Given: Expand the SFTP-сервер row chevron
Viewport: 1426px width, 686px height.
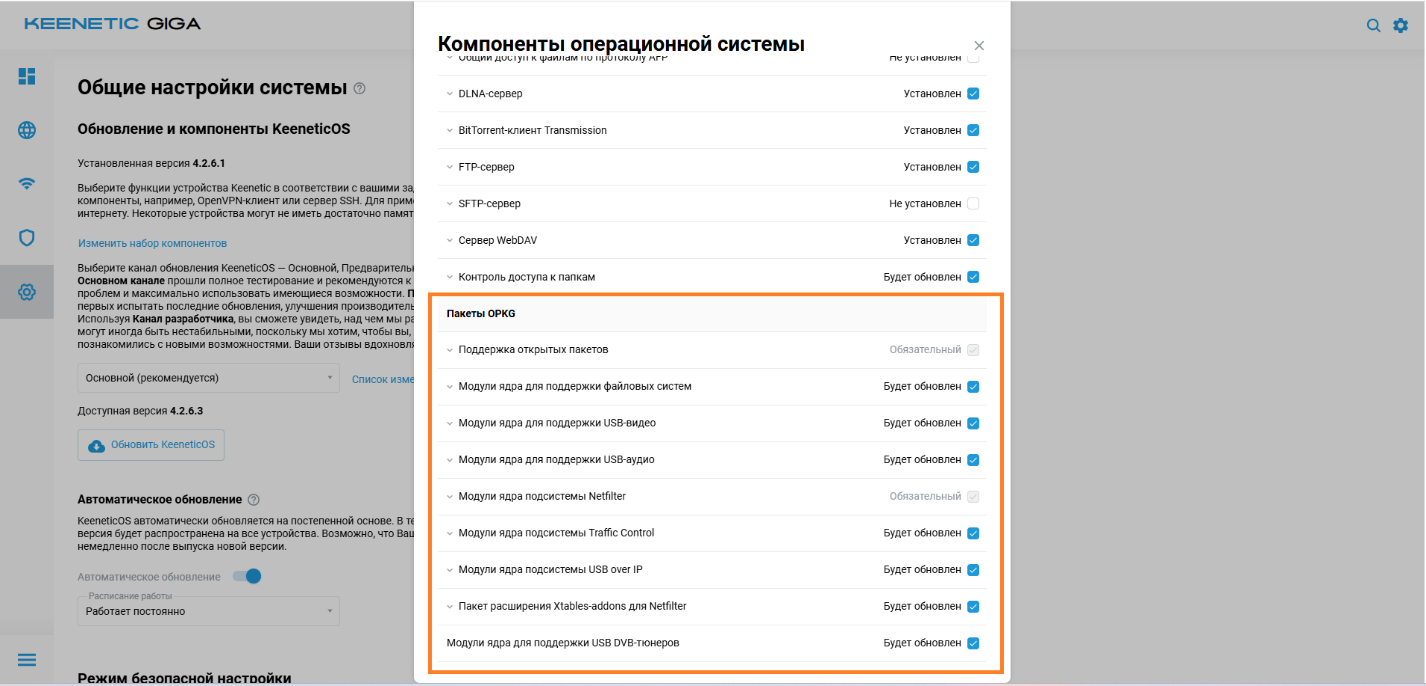Looking at the screenshot, I should (450, 204).
